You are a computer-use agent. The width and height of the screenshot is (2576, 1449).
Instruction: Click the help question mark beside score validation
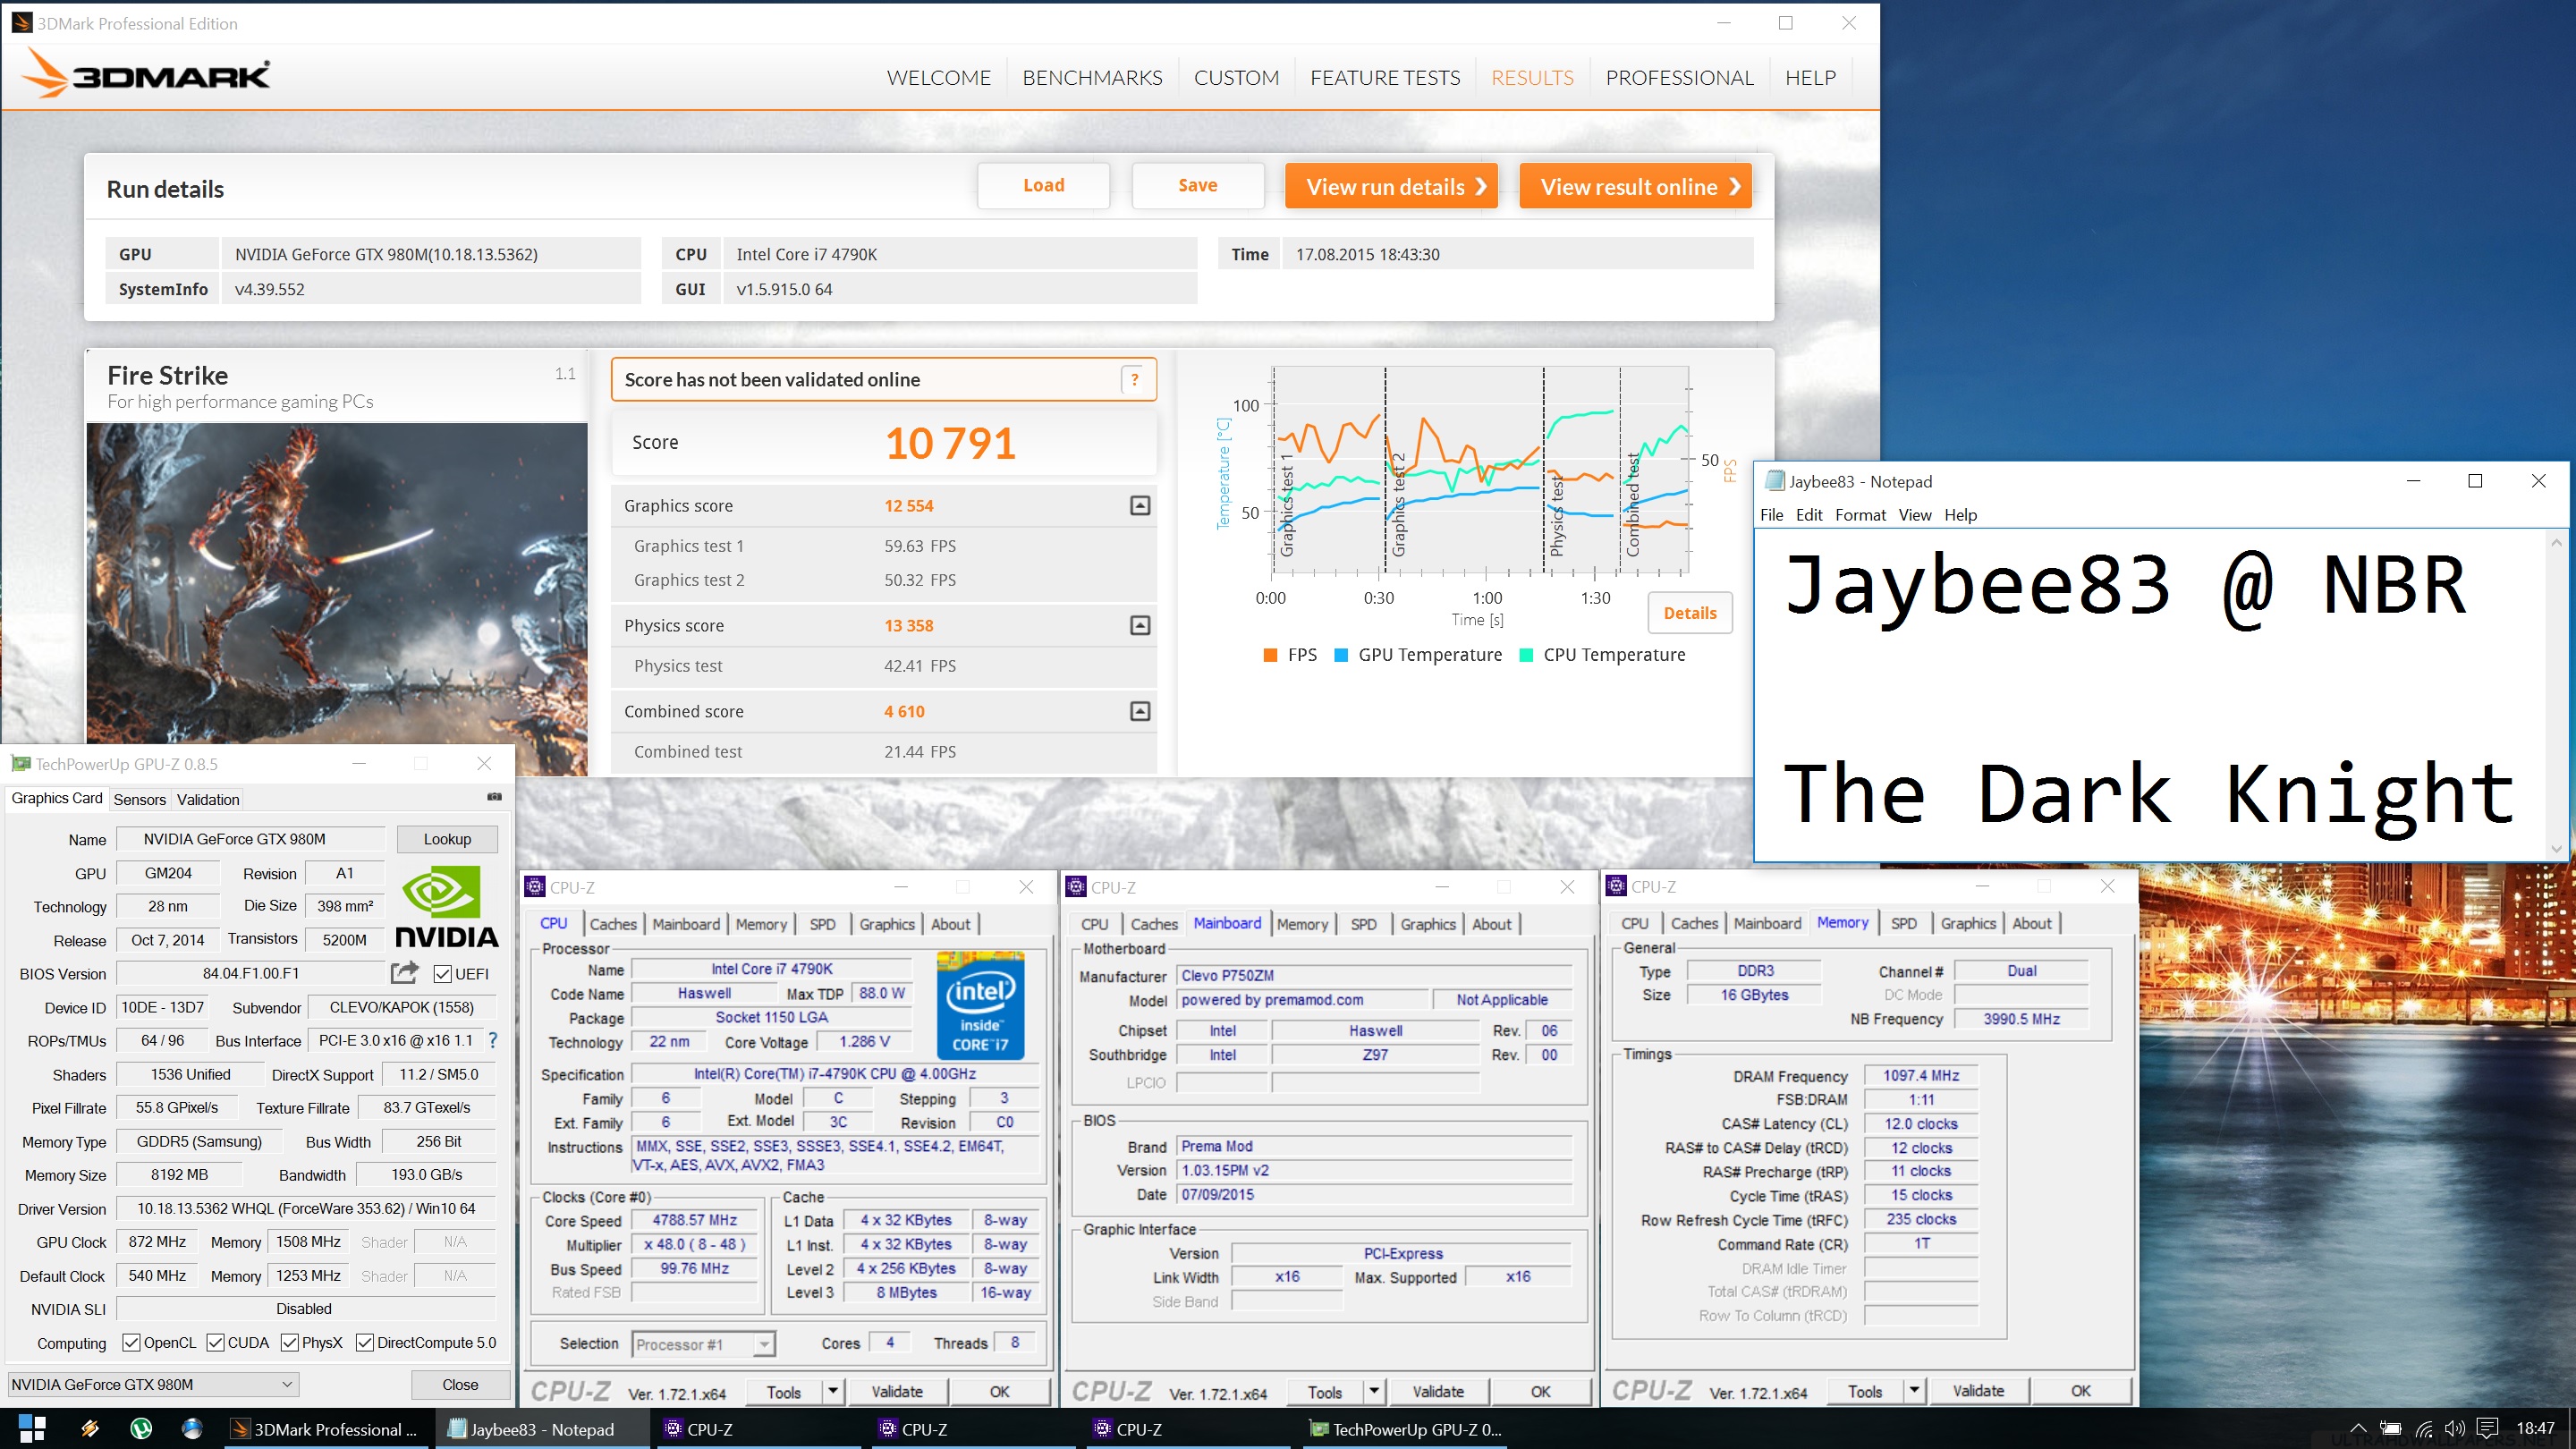[1135, 380]
